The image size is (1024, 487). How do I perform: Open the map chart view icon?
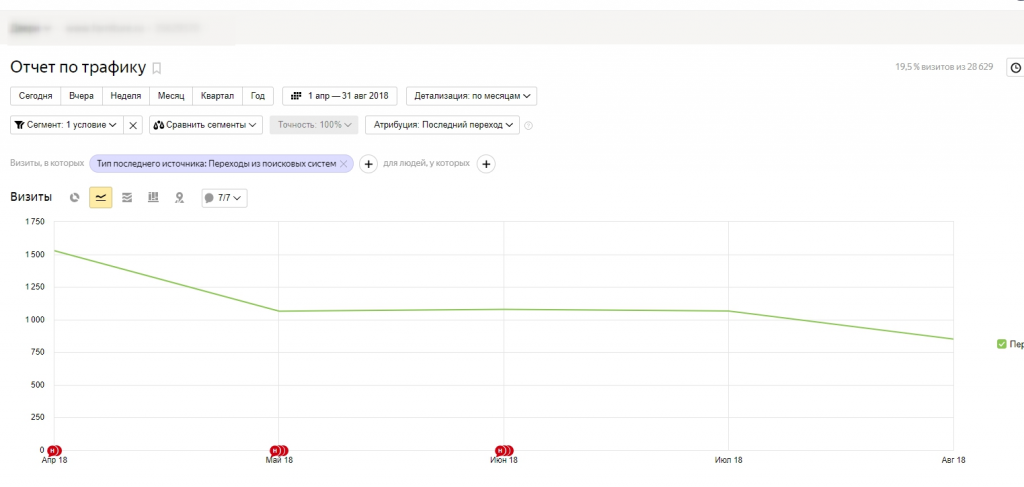[x=179, y=198]
